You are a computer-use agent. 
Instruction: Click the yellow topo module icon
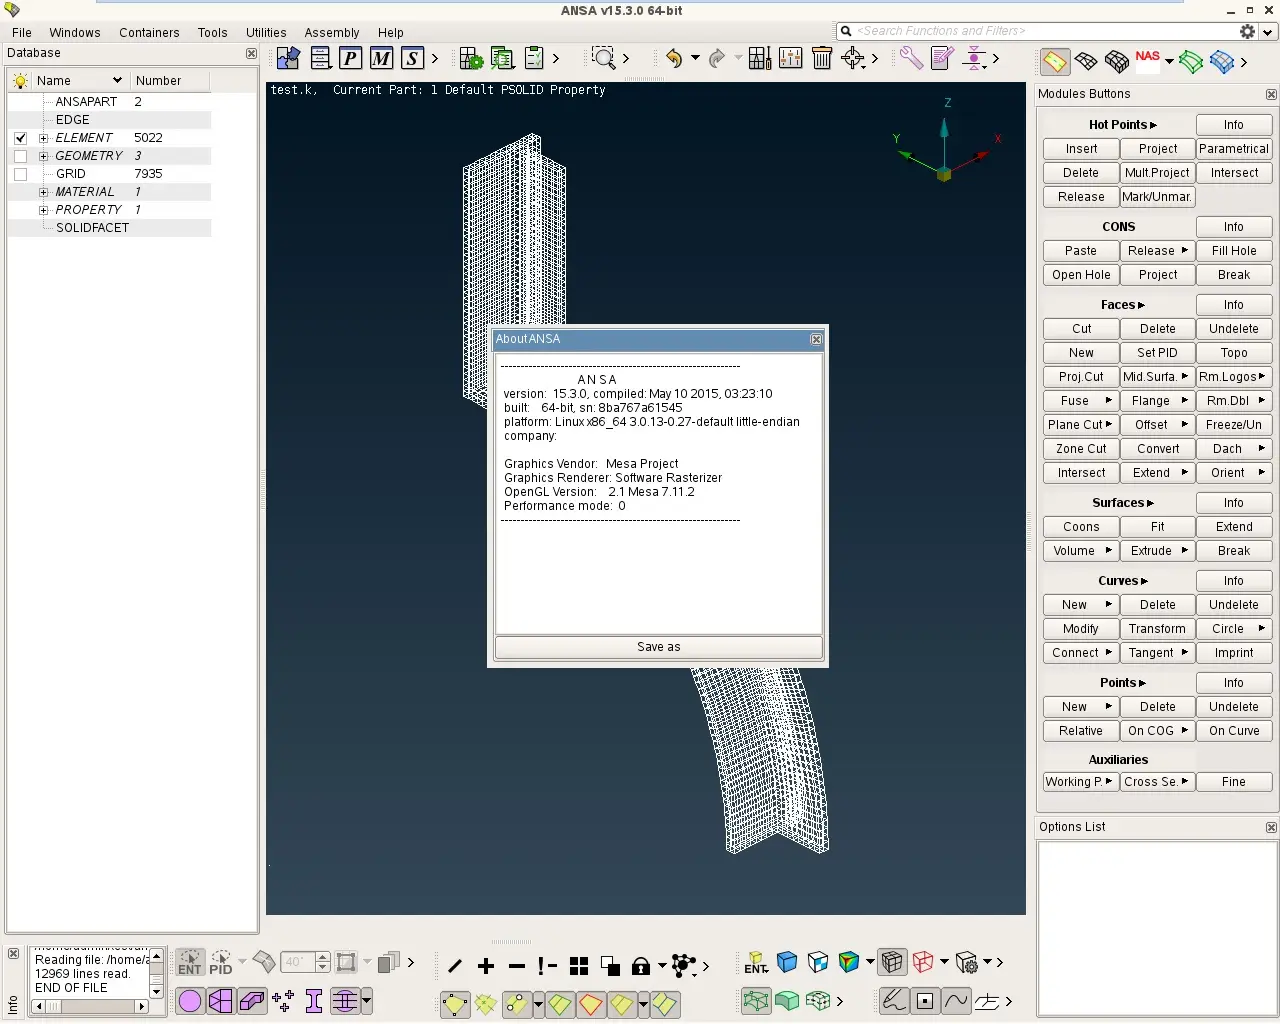(x=1054, y=61)
